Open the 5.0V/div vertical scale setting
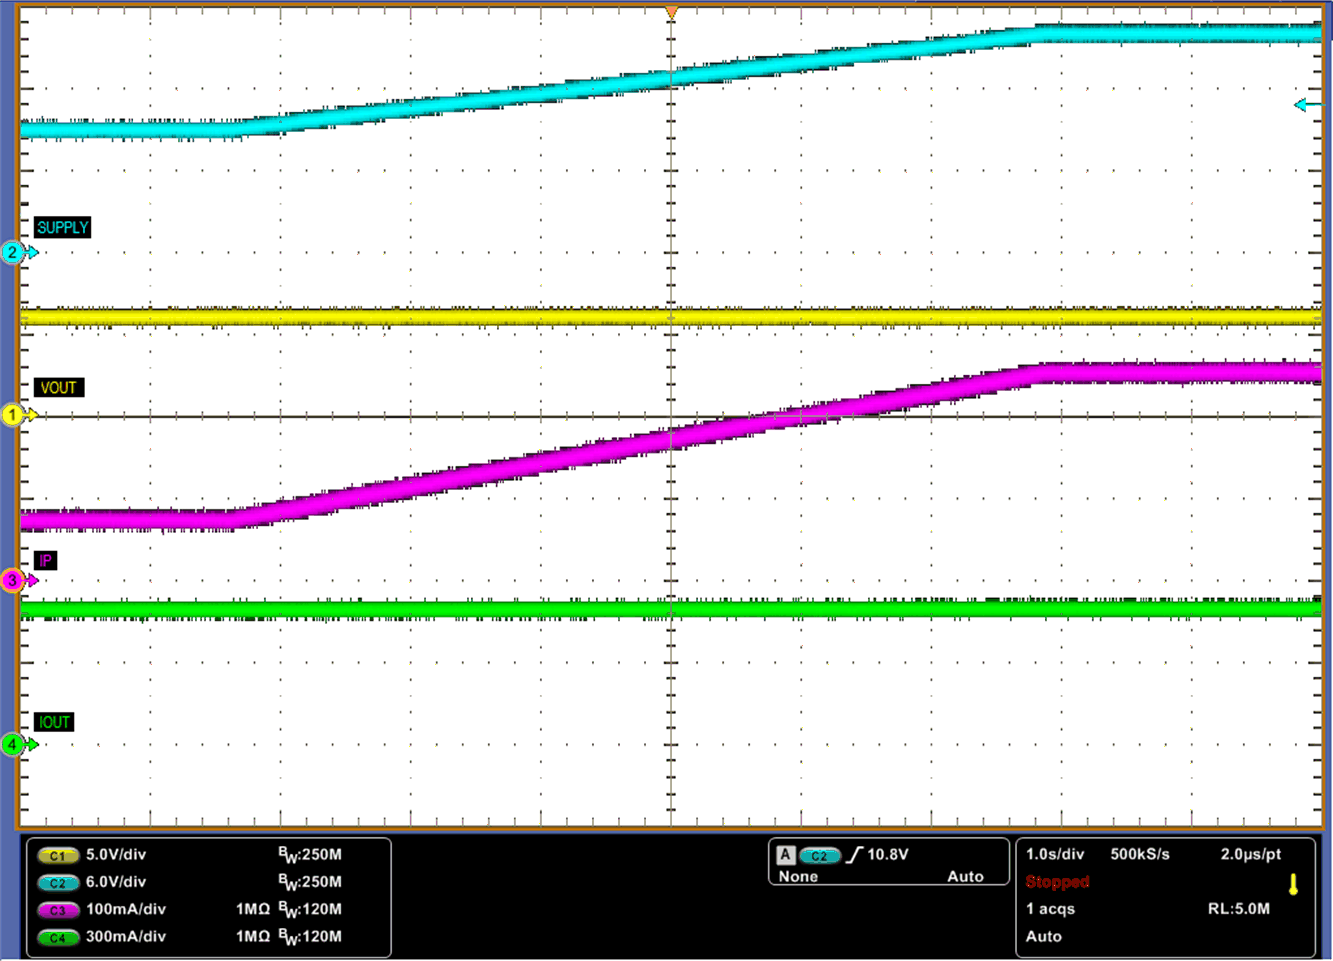 pos(116,855)
